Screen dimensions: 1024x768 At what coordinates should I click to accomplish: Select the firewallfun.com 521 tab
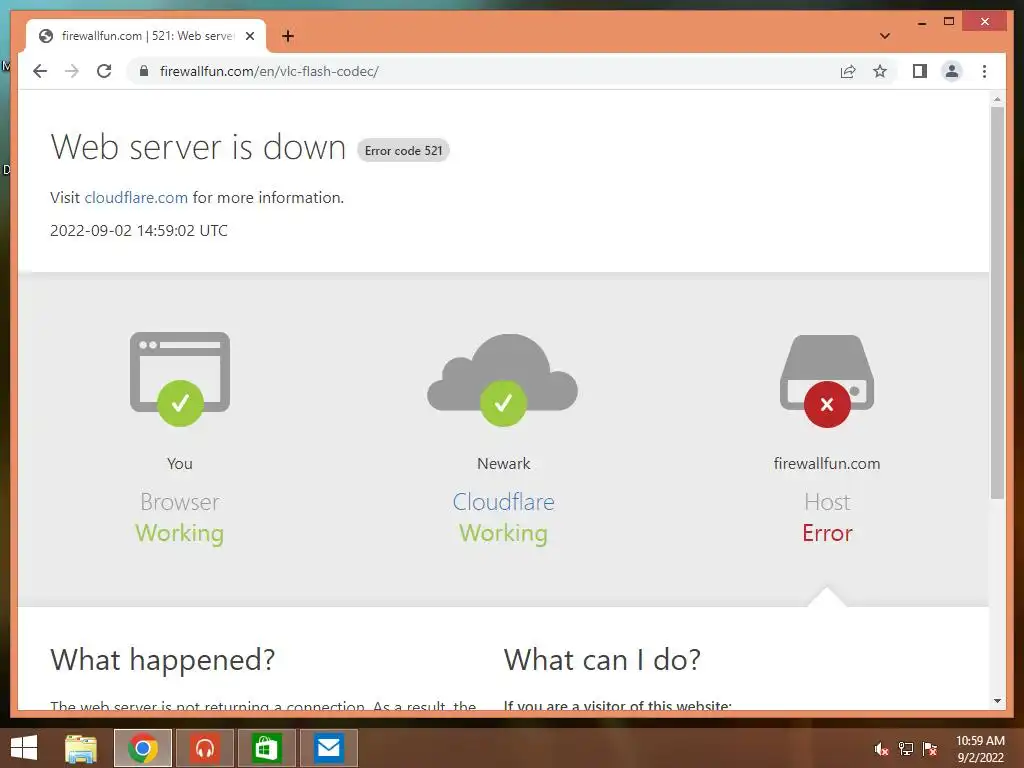tap(146, 36)
